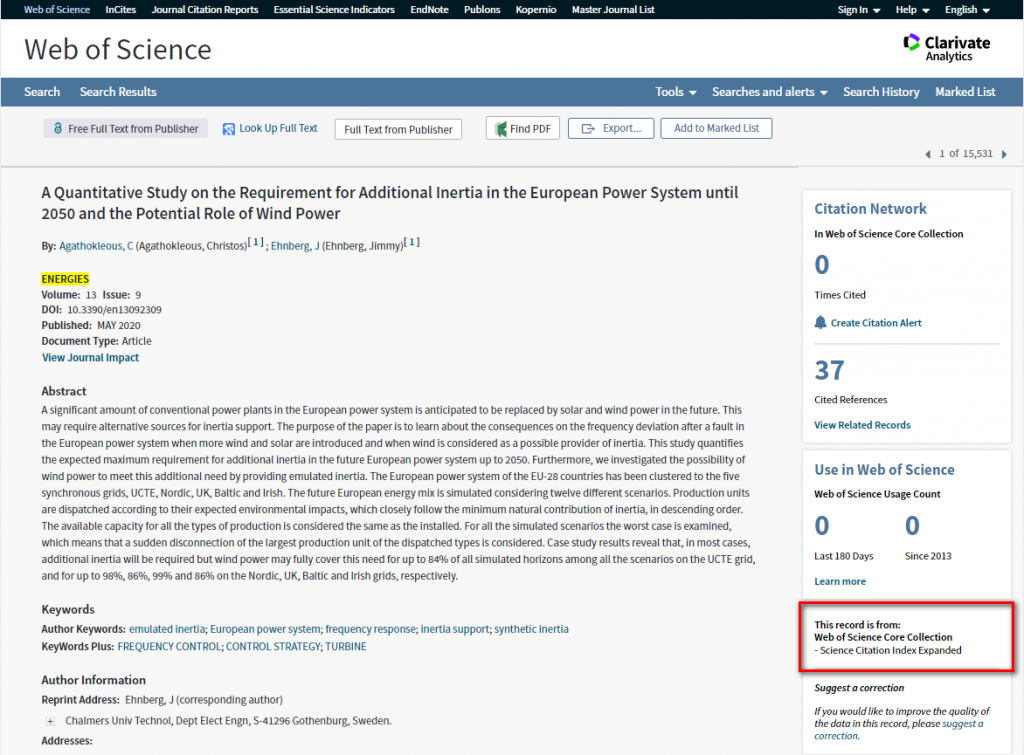Open View Related Records link
The image size is (1024, 755).
(x=862, y=425)
